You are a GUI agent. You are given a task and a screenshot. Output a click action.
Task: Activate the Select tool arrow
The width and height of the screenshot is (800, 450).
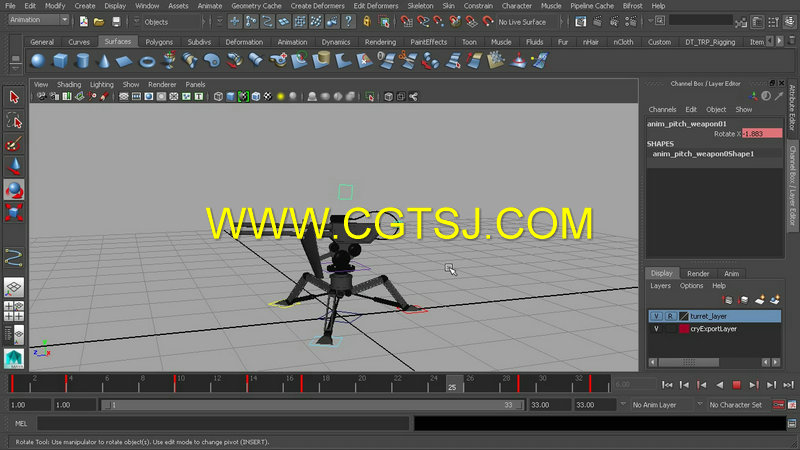click(x=14, y=97)
